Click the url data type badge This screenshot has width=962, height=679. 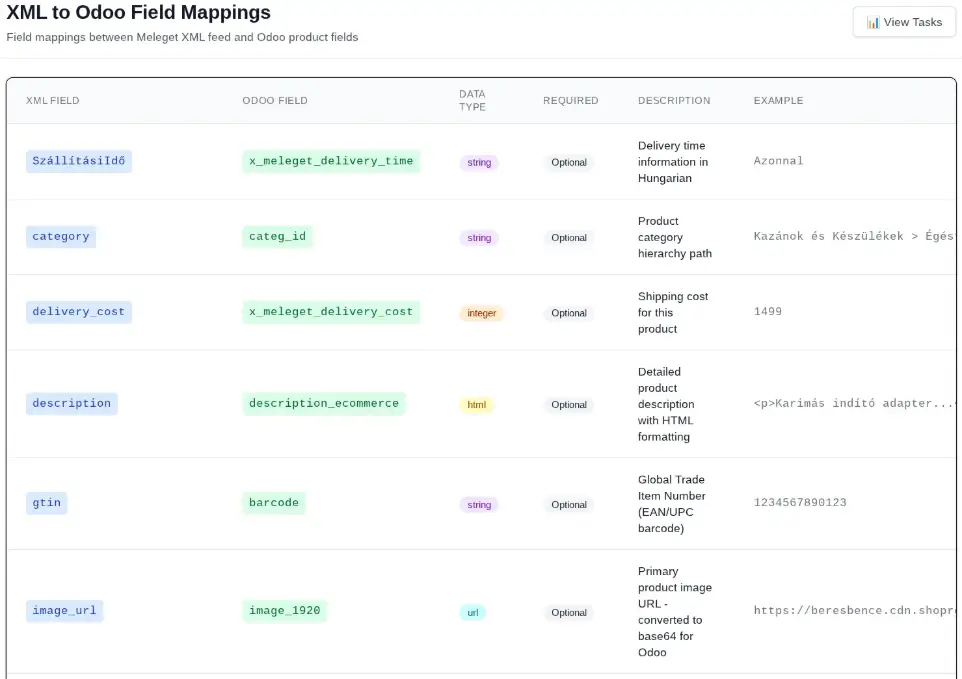(473, 613)
